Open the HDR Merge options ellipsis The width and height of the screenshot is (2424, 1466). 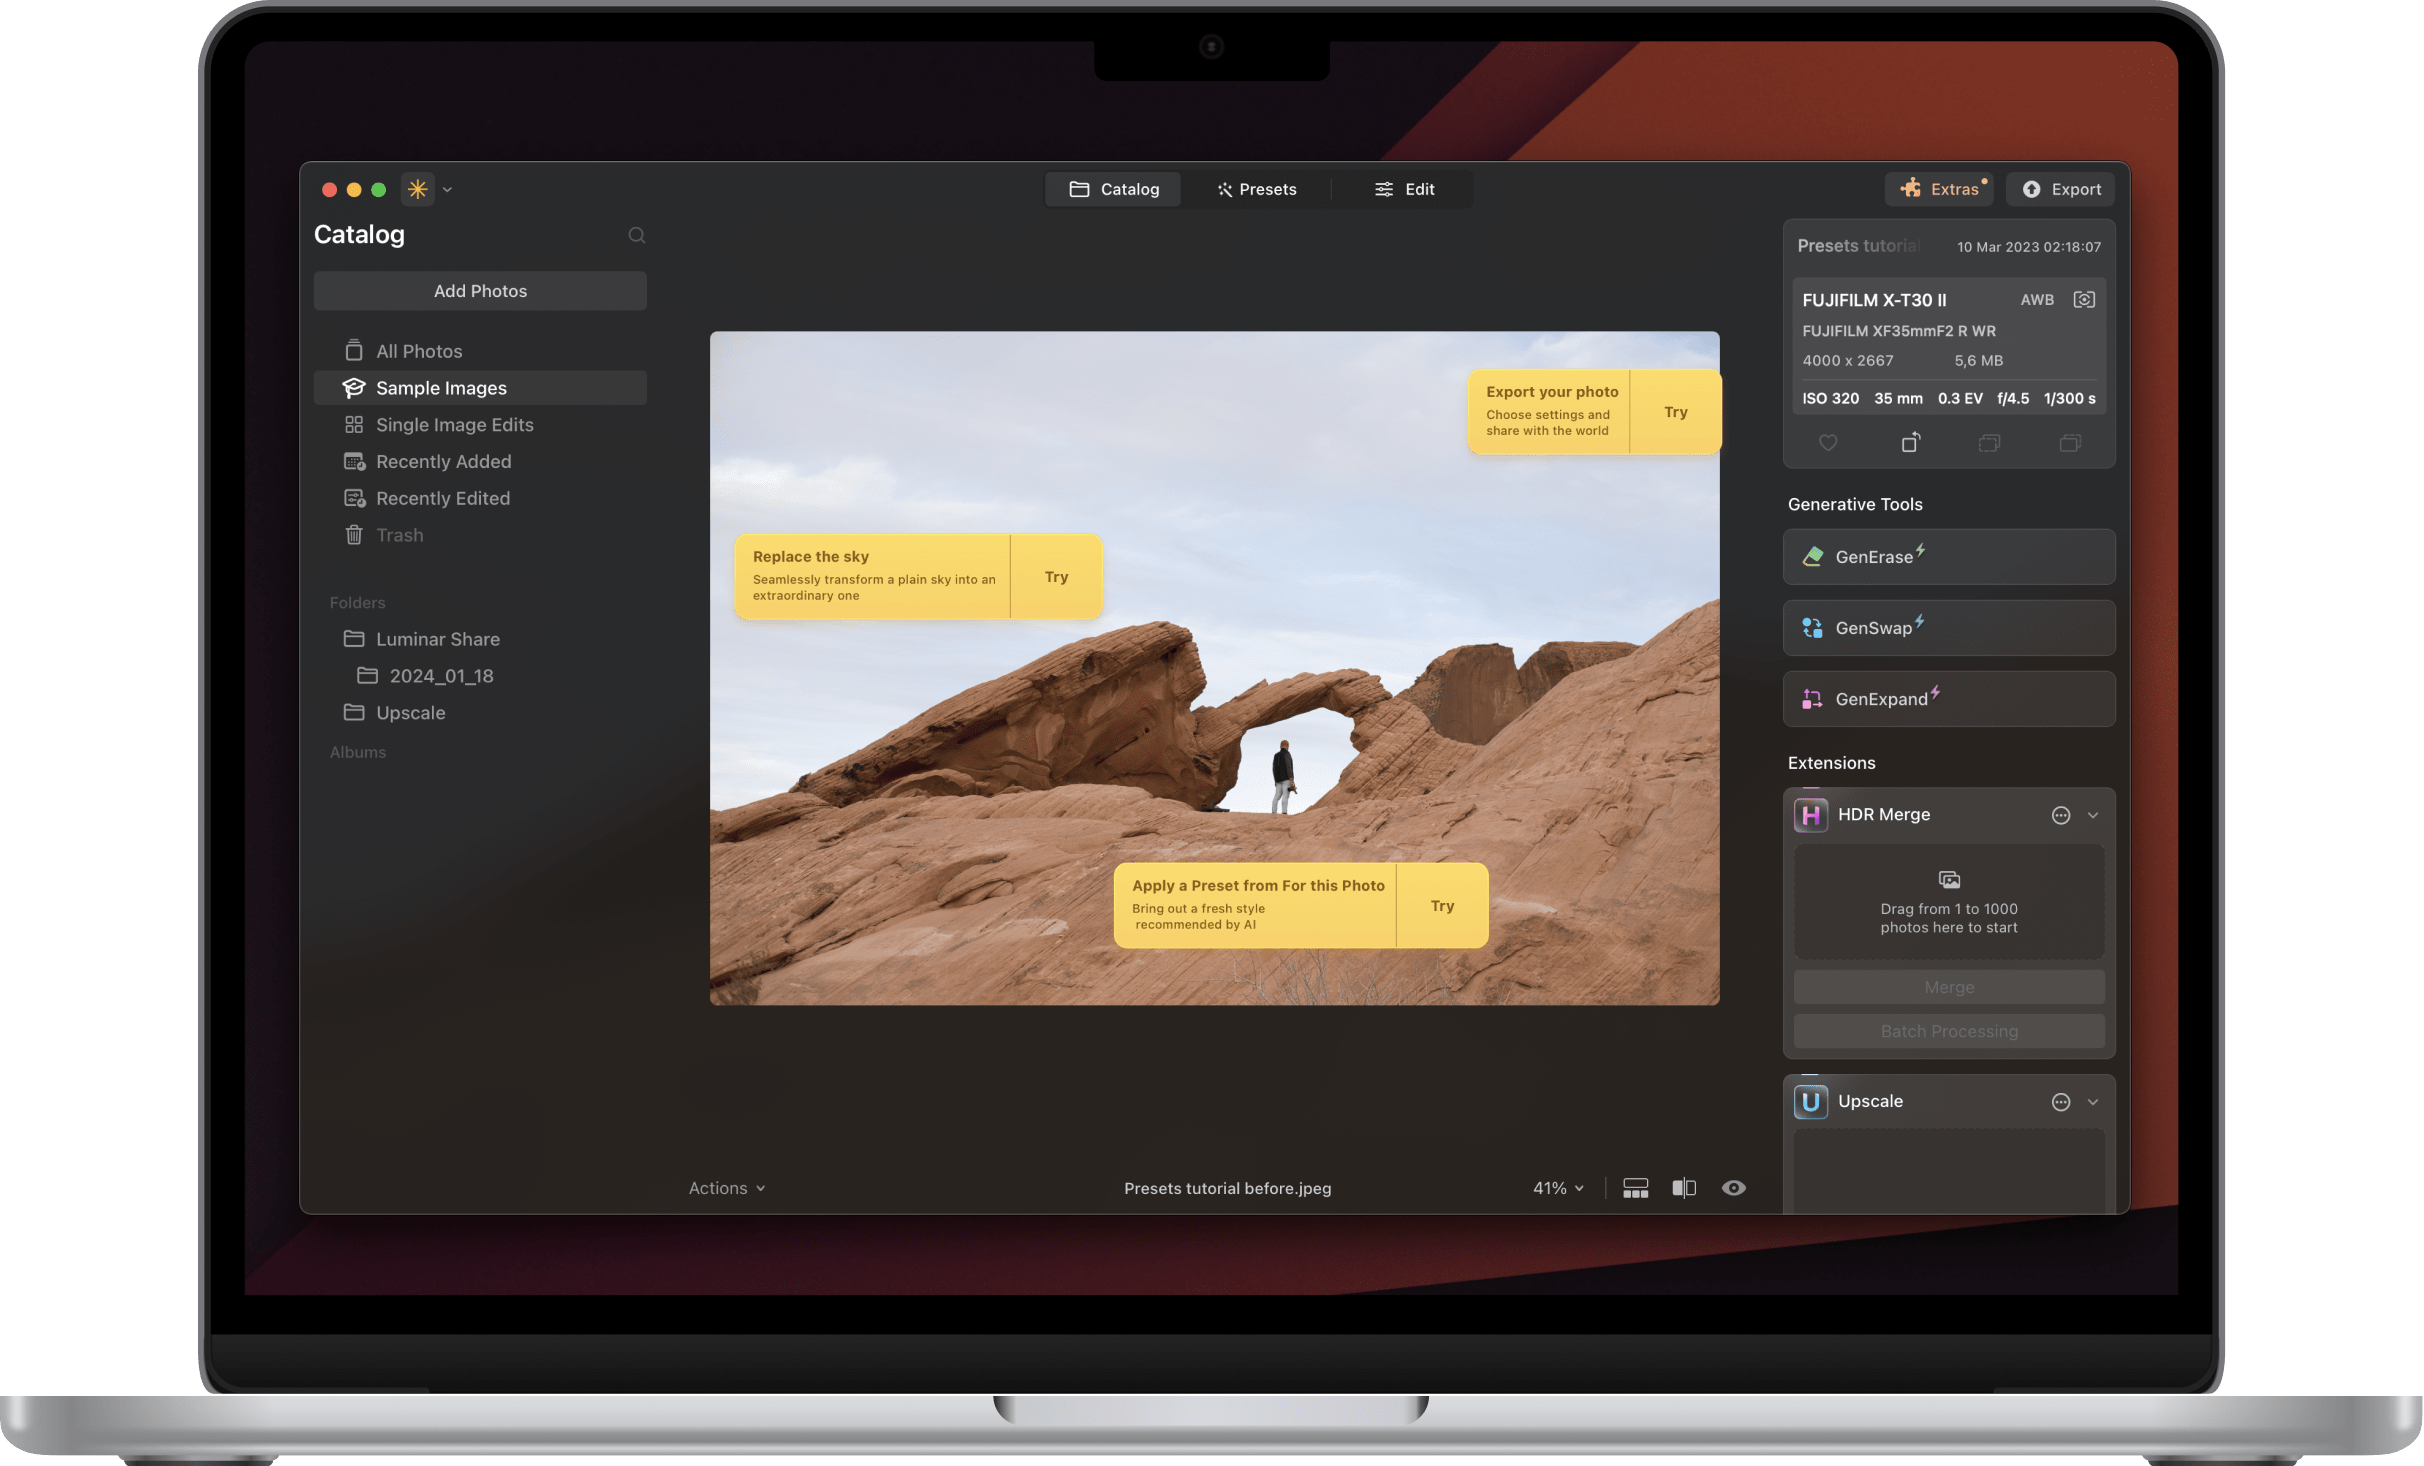coord(2060,815)
